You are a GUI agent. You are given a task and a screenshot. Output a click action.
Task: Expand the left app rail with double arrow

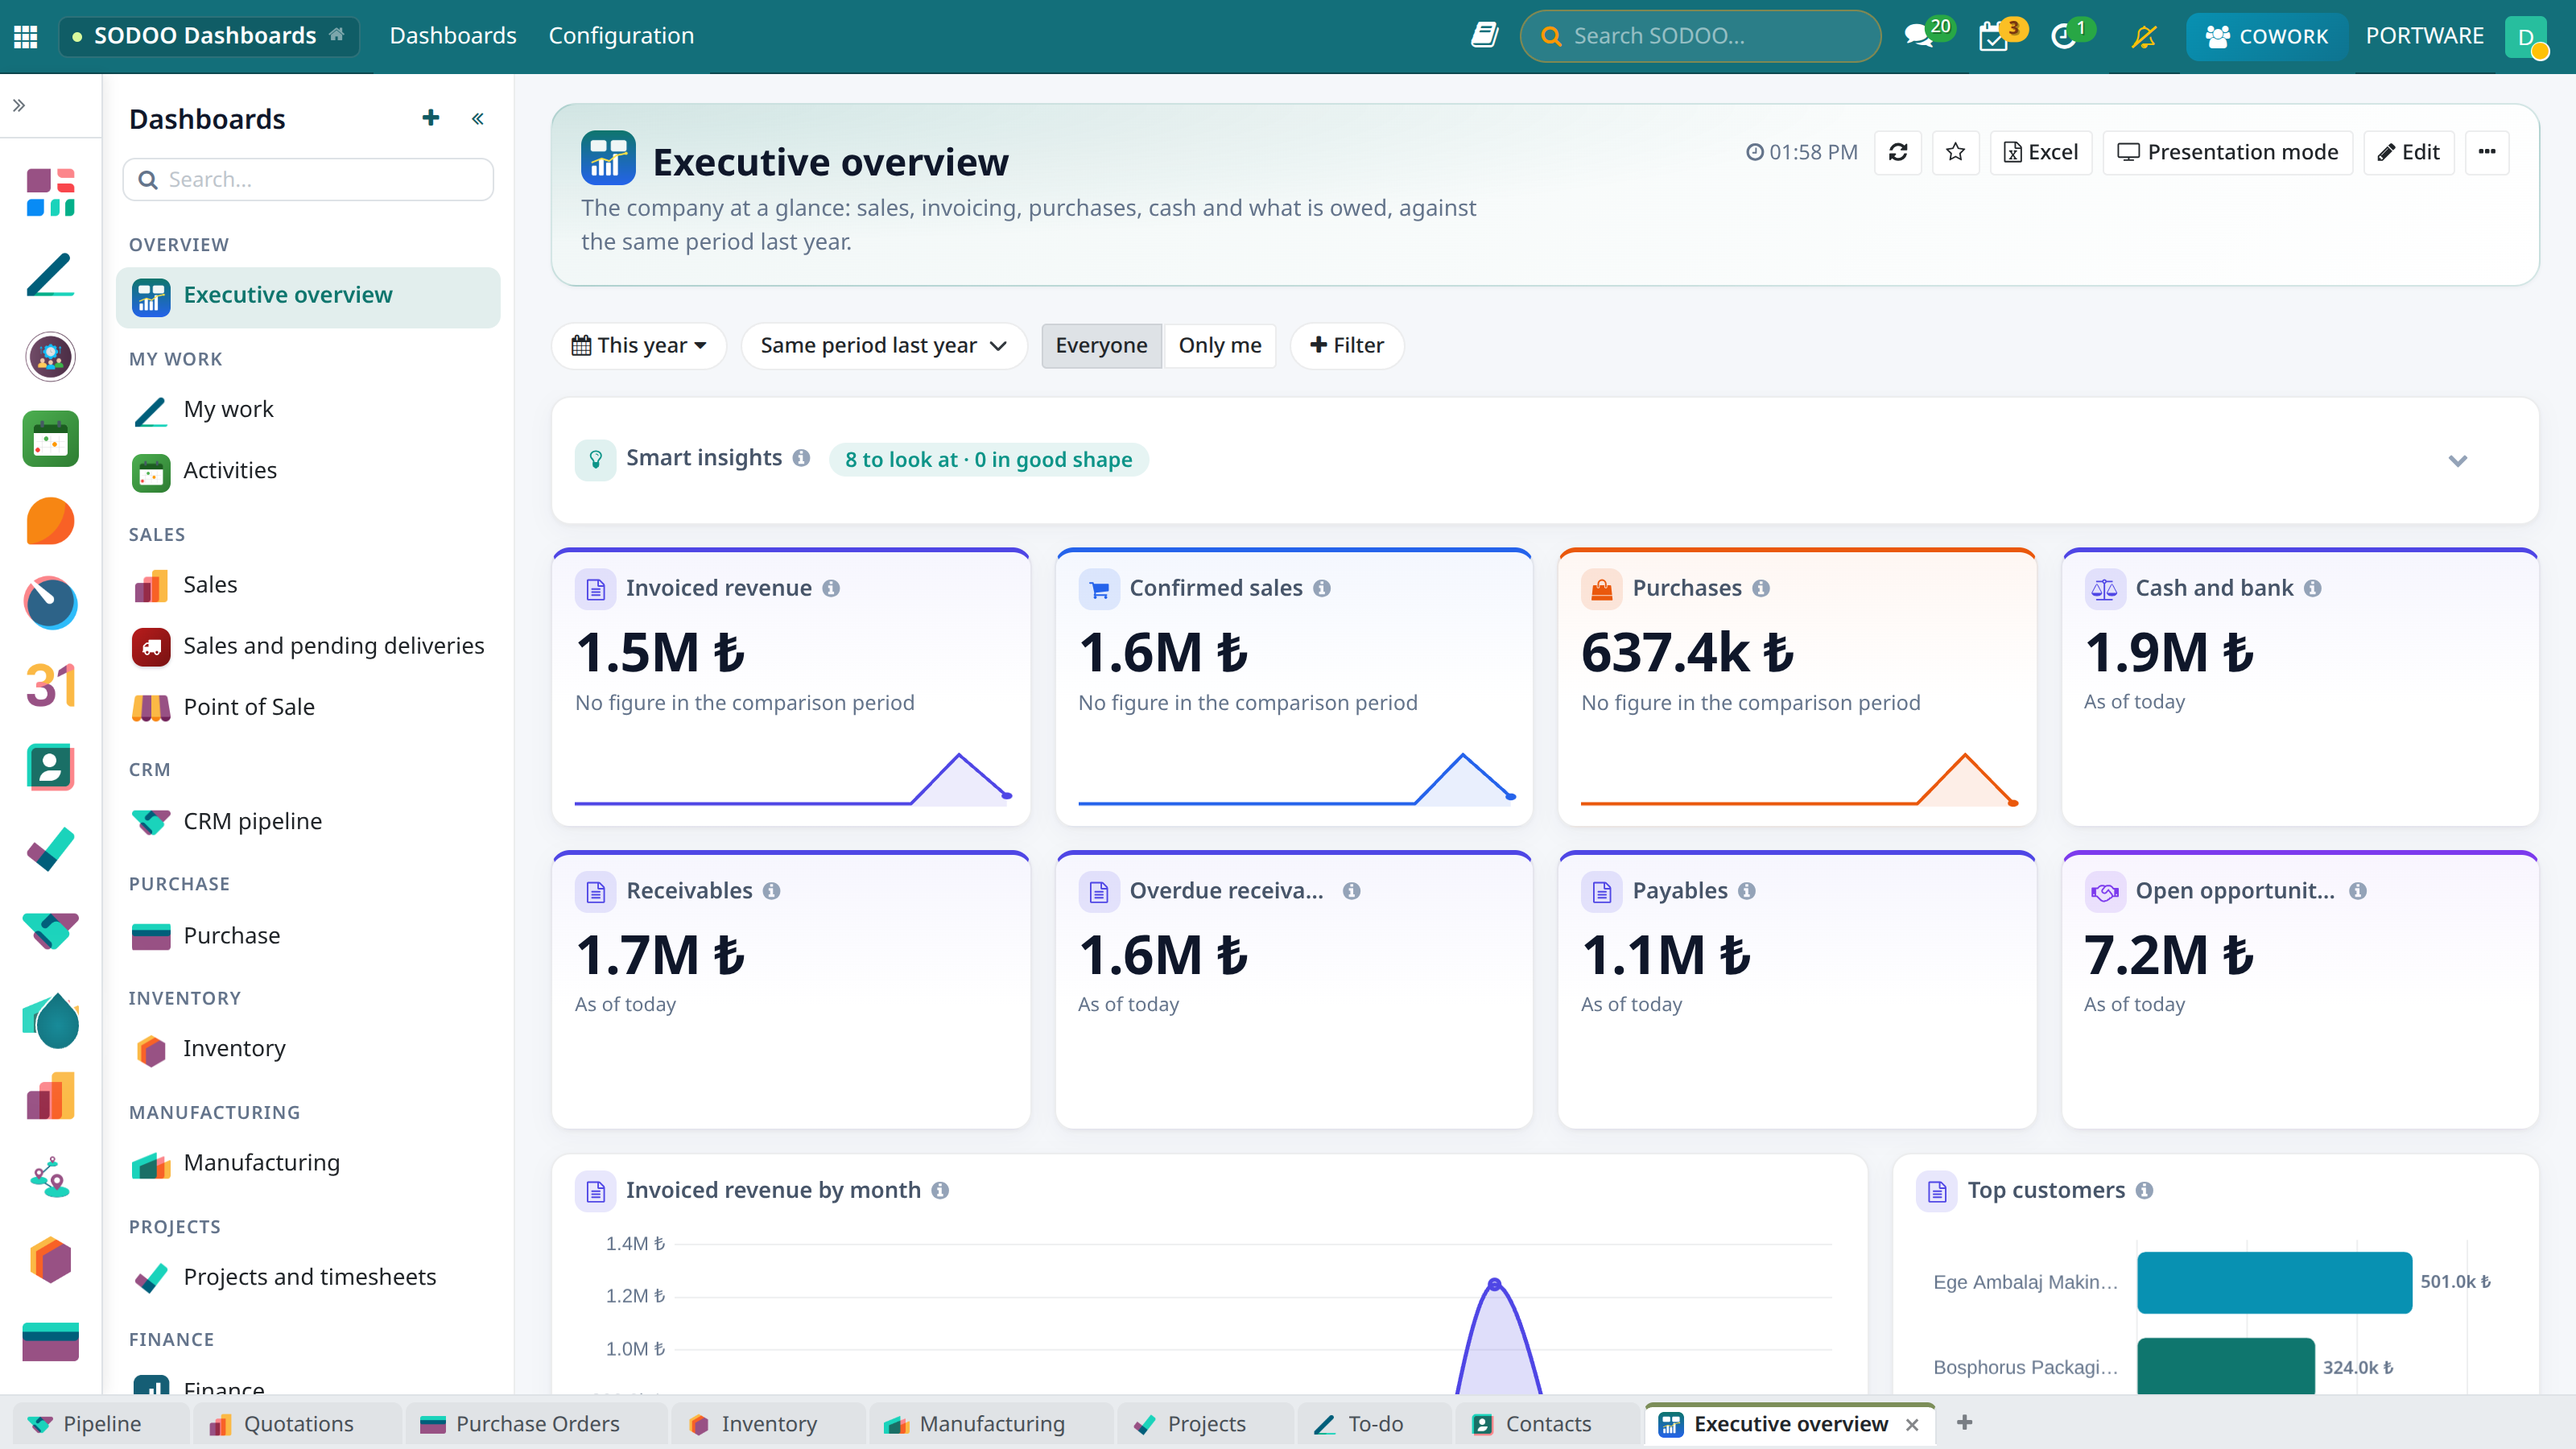tap(19, 105)
